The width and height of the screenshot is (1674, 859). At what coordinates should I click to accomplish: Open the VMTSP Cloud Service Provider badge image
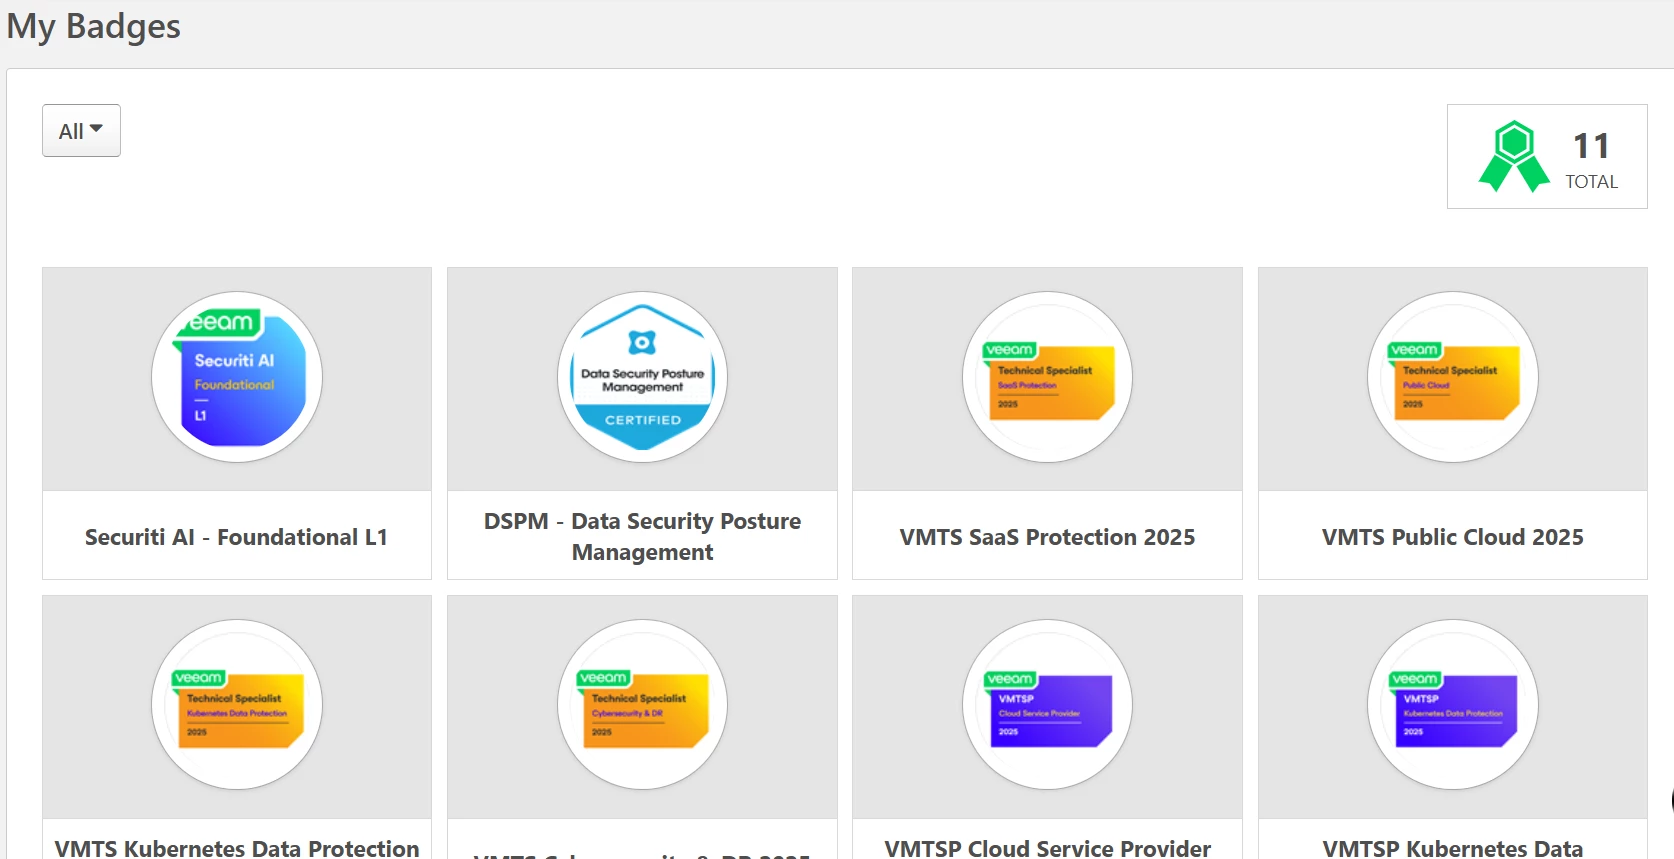coord(1047,705)
